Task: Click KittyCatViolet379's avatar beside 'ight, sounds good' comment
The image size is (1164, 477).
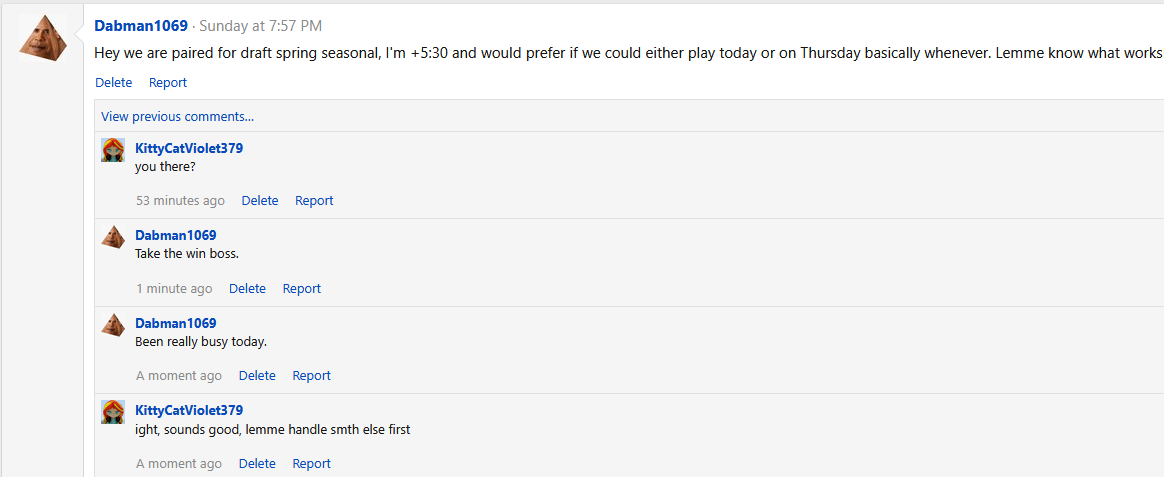Action: tap(113, 412)
